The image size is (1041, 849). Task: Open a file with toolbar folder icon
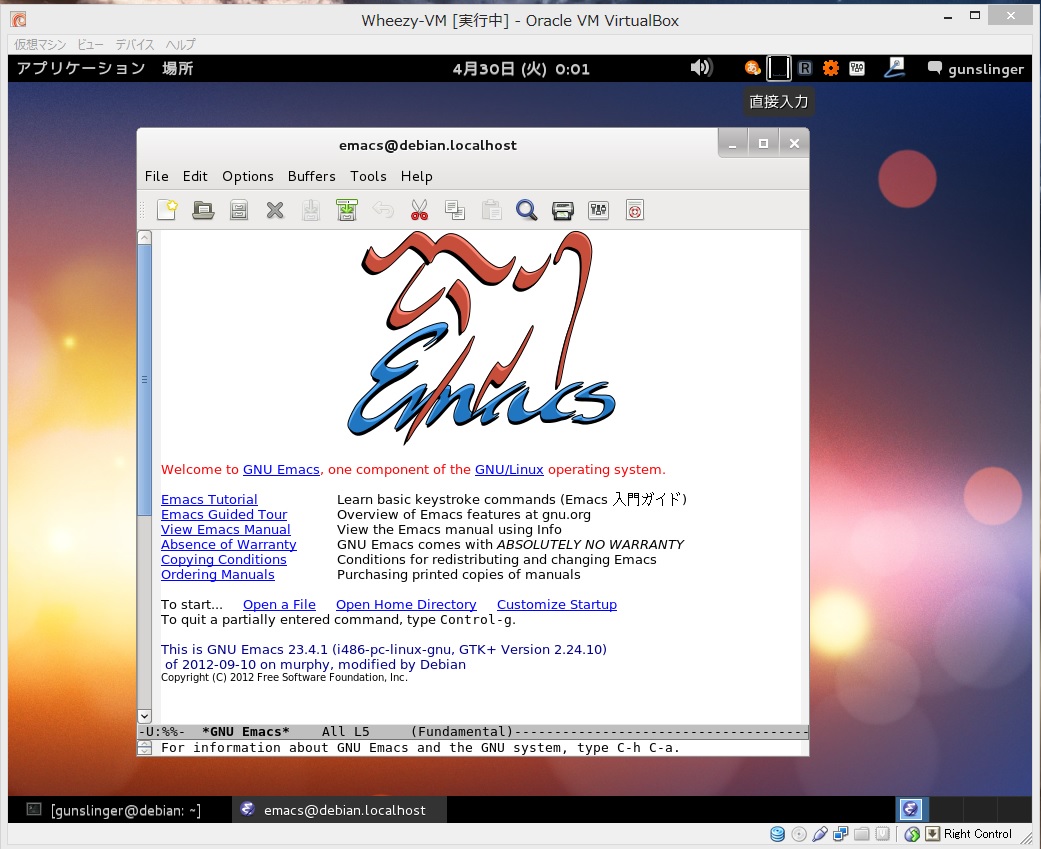(x=203, y=210)
